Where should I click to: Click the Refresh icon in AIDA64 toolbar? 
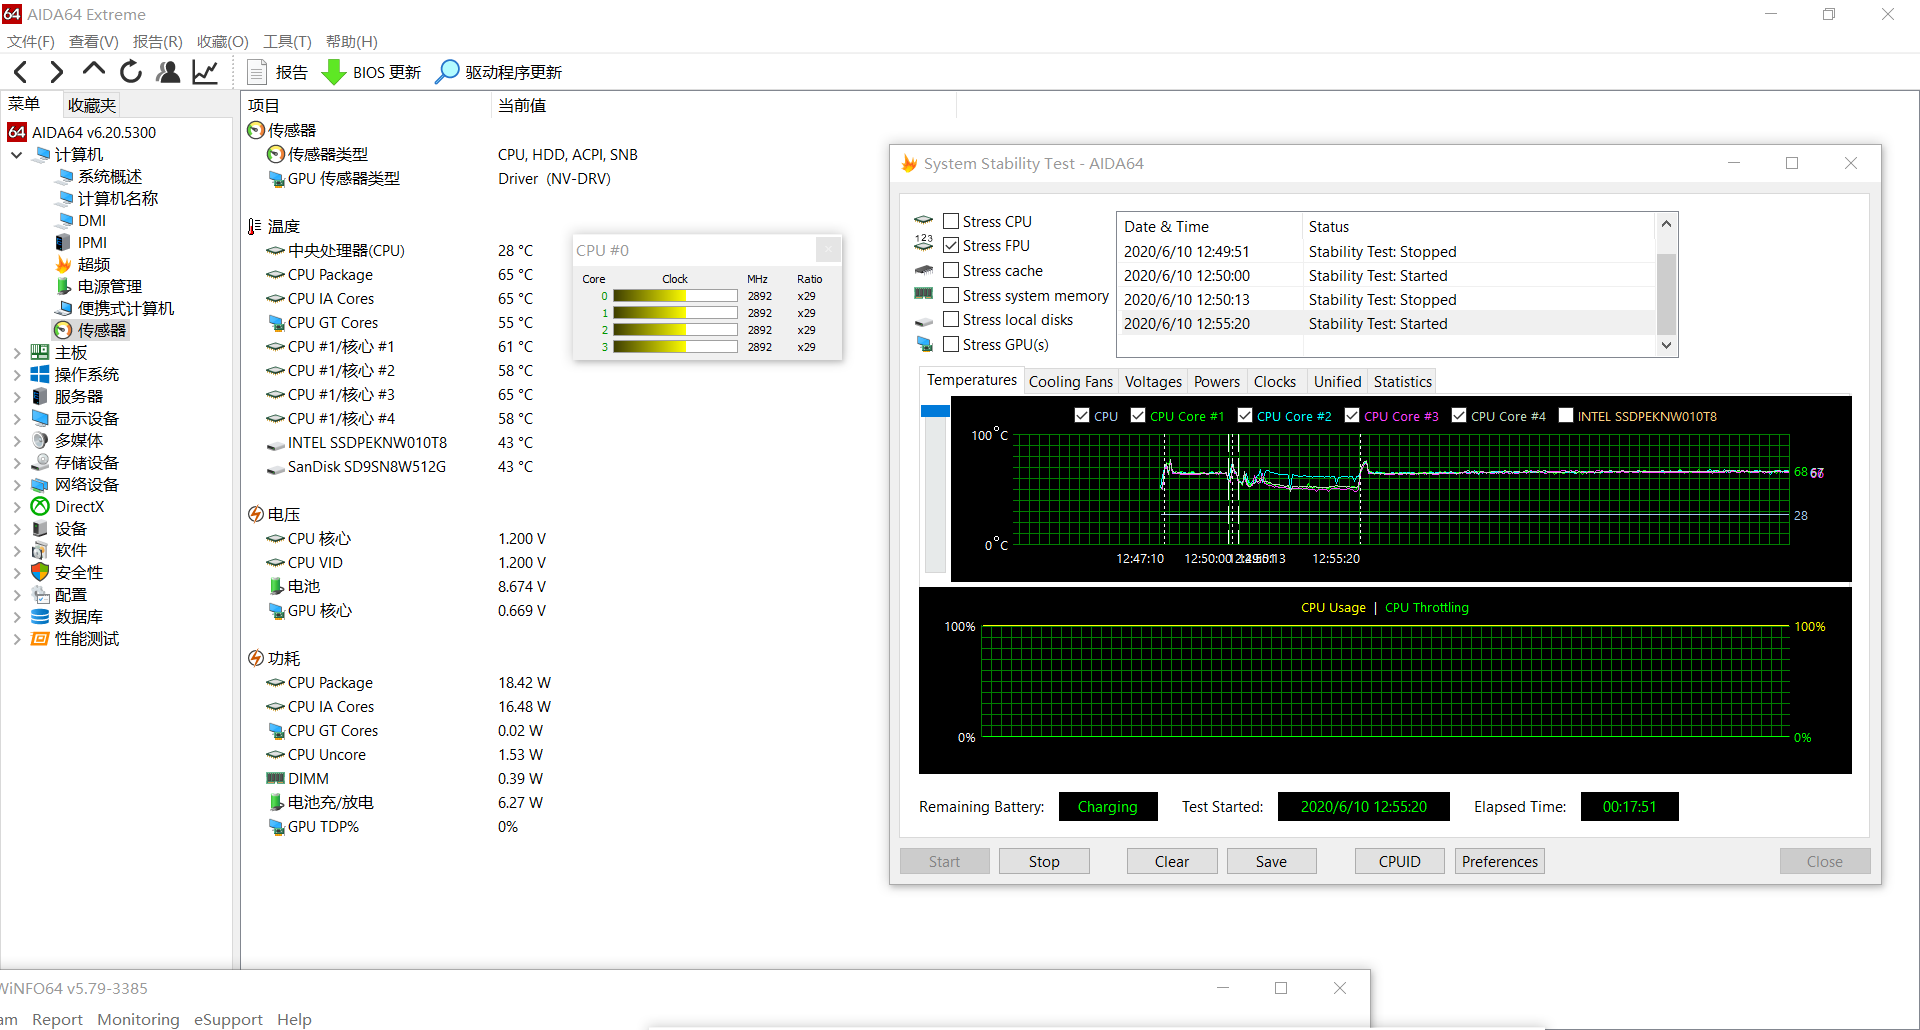pyautogui.click(x=130, y=72)
